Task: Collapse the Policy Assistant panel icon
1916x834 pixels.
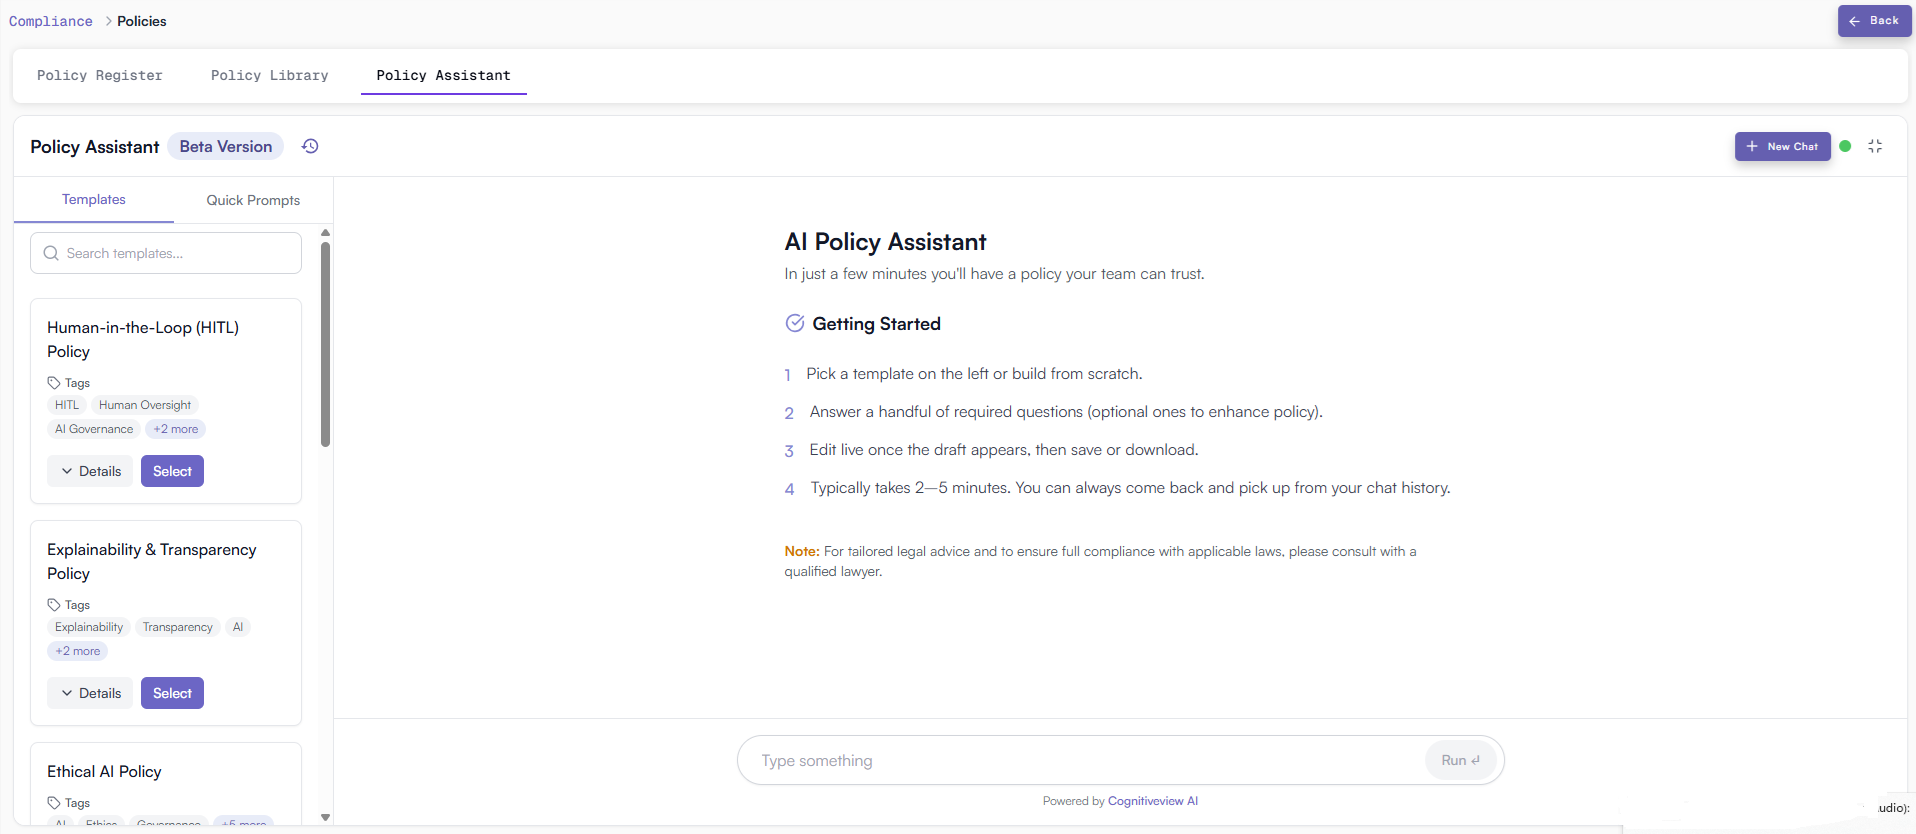Action: point(1876,146)
